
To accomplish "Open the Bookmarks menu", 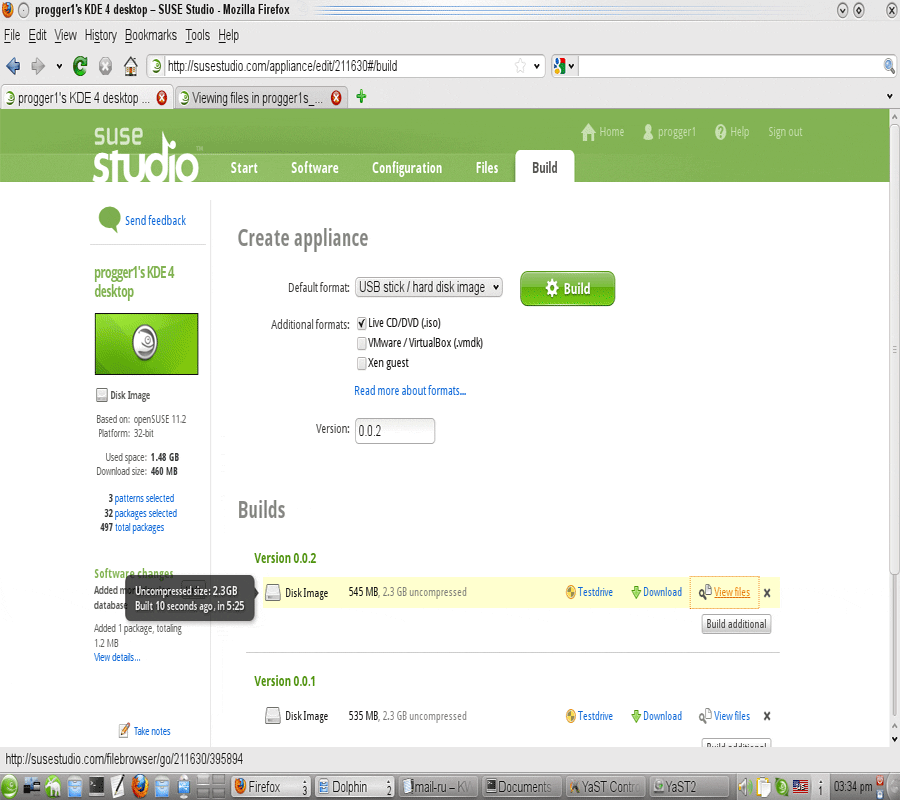I will click(x=150, y=35).
